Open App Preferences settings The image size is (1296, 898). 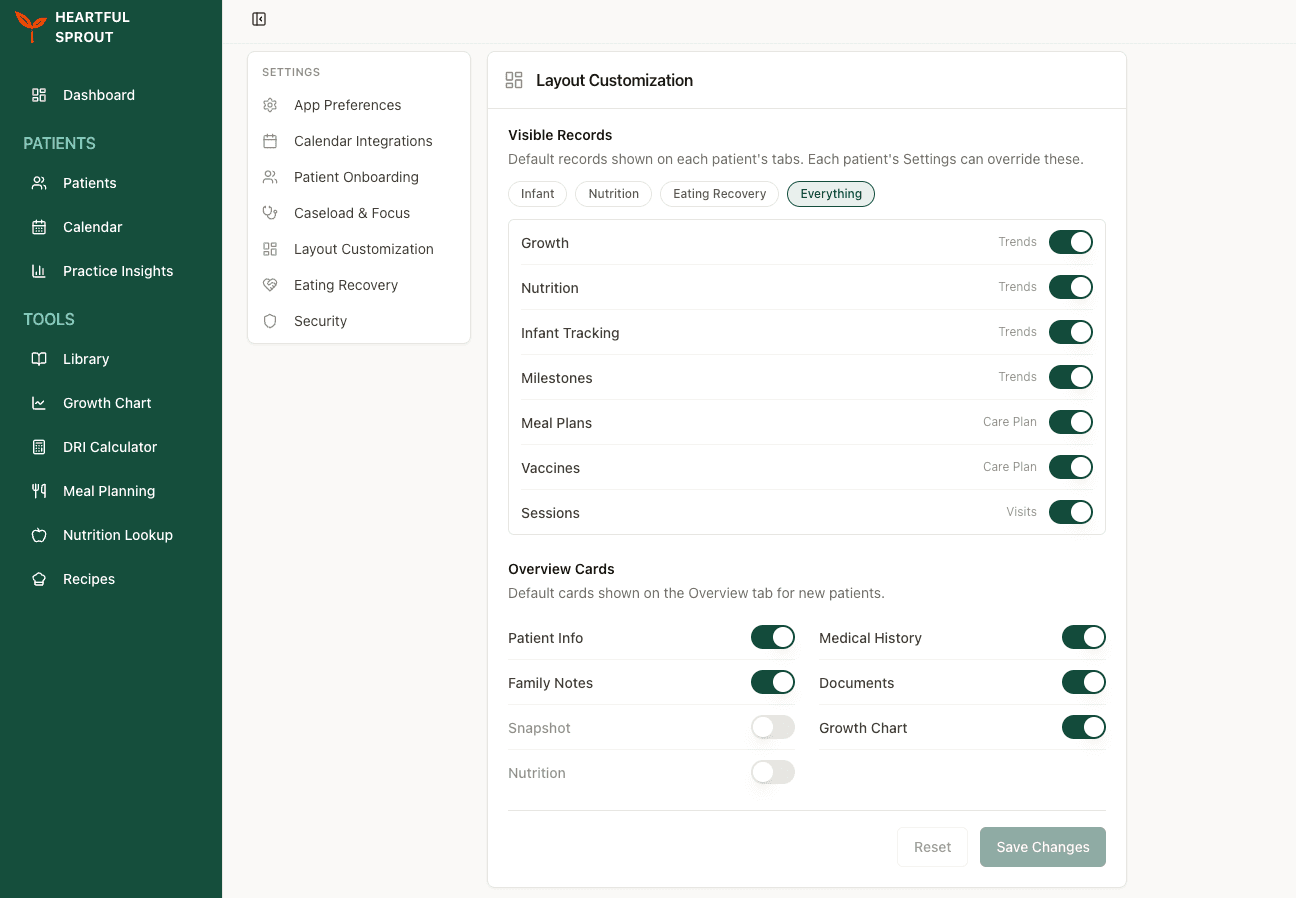click(x=359, y=105)
